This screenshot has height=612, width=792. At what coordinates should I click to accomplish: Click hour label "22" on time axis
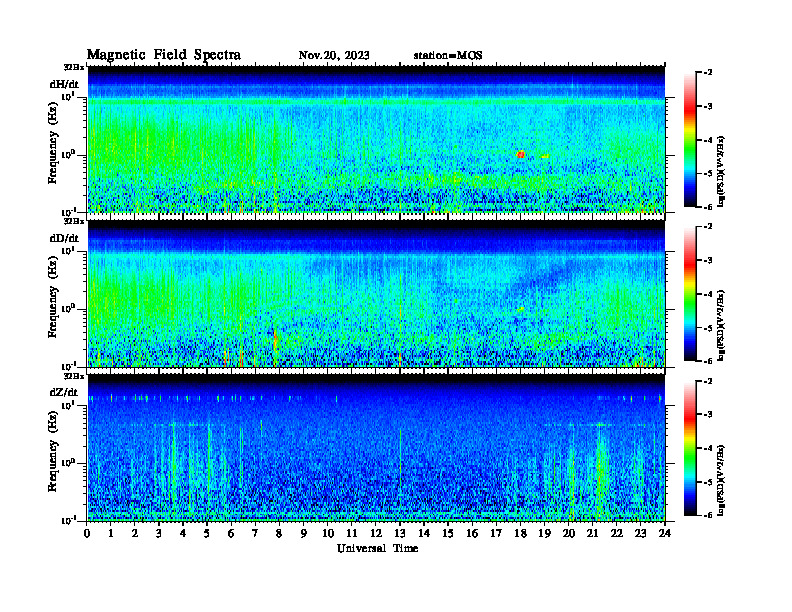617,534
